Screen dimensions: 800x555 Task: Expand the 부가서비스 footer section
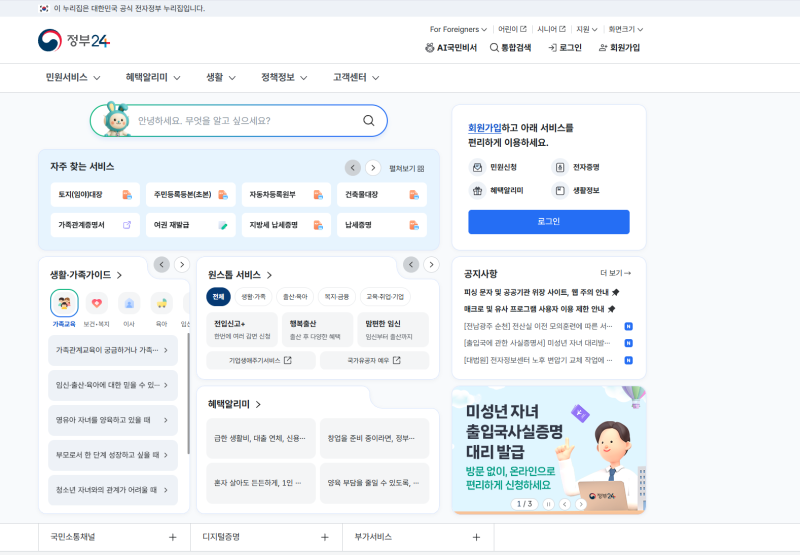(418, 537)
